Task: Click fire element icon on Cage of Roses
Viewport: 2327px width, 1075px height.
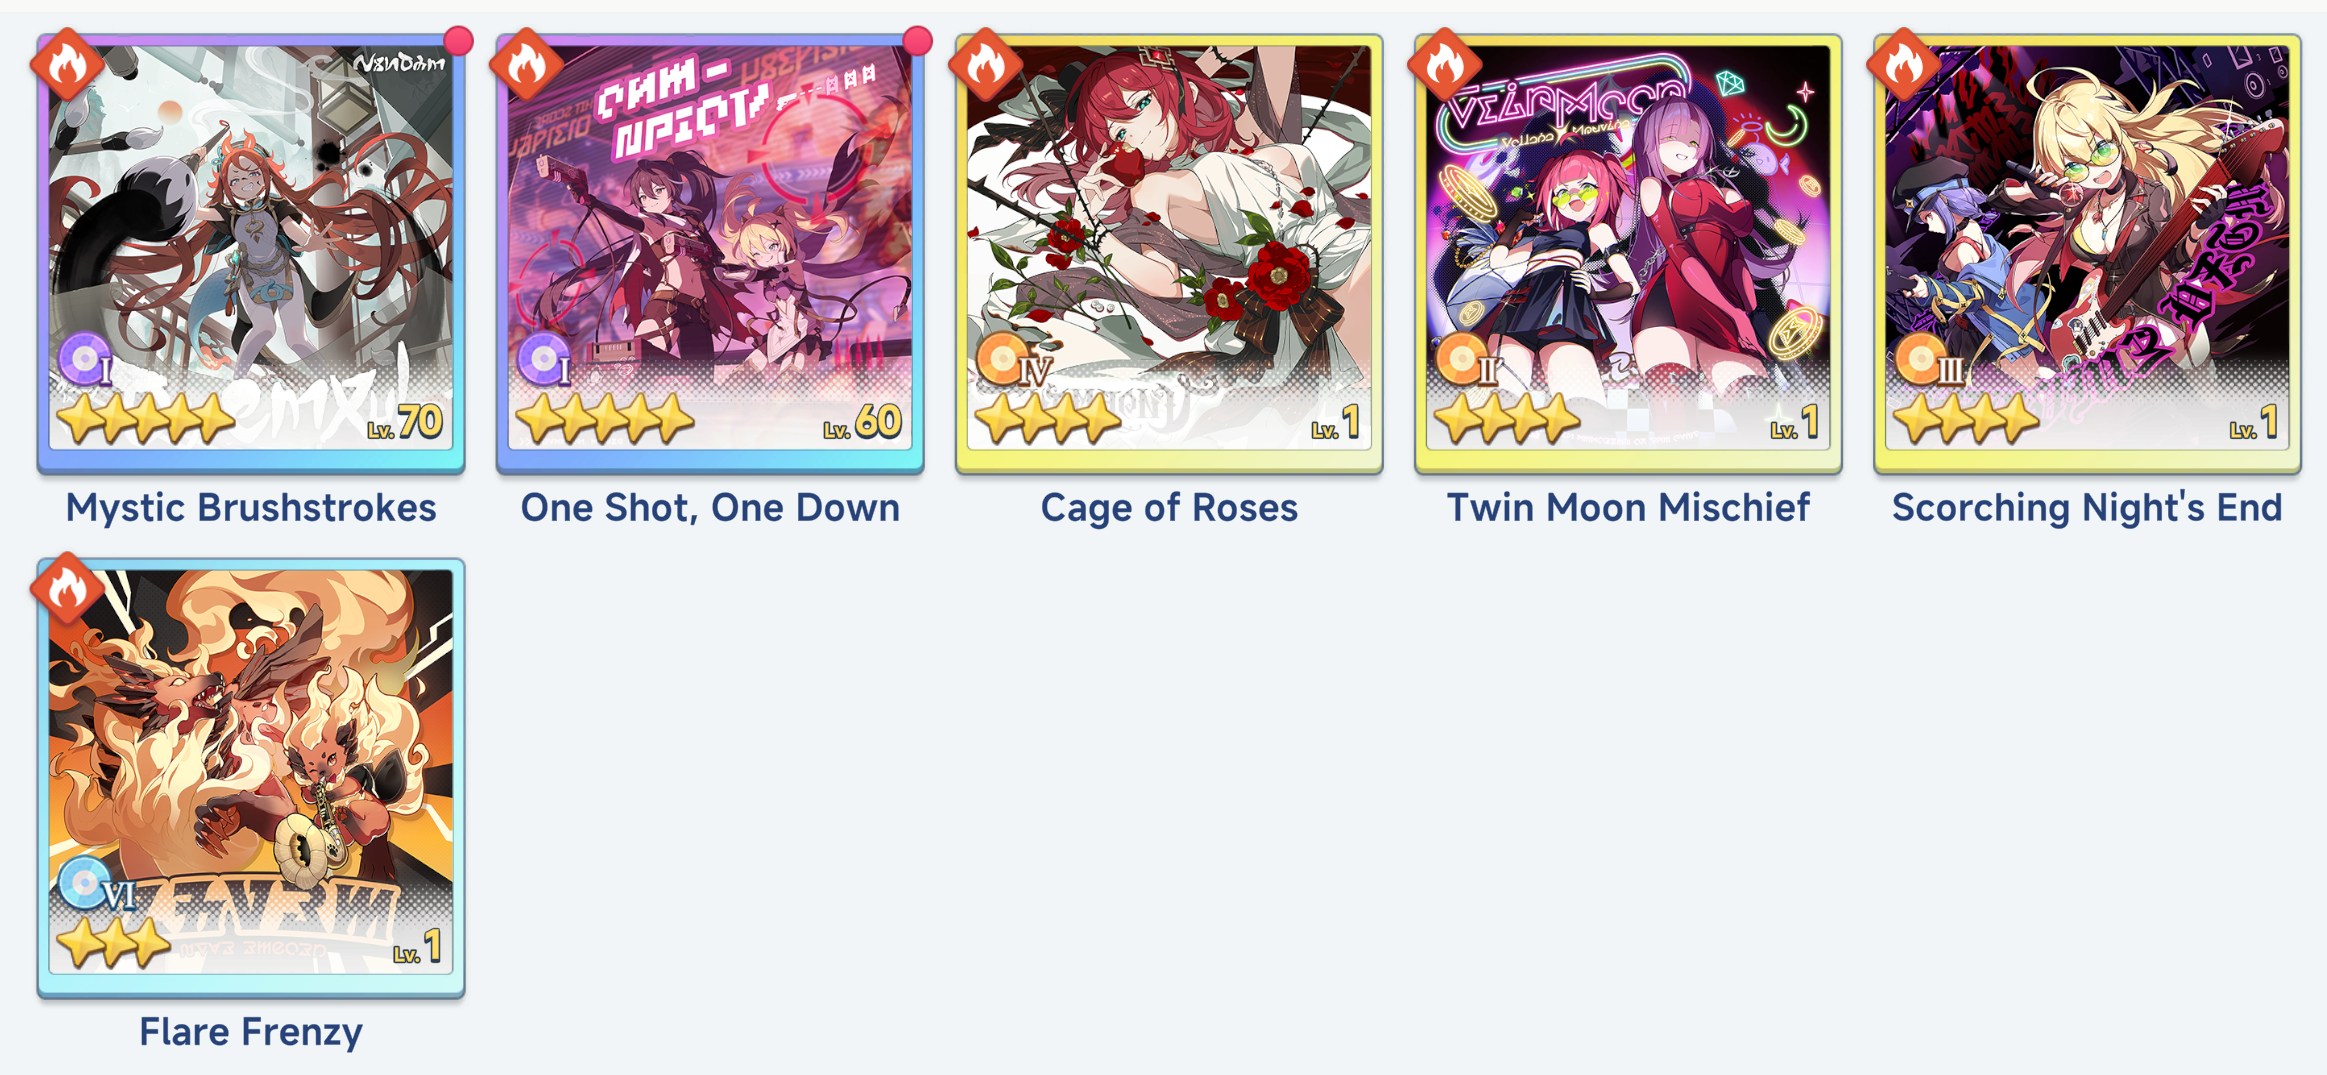Action: point(986,64)
